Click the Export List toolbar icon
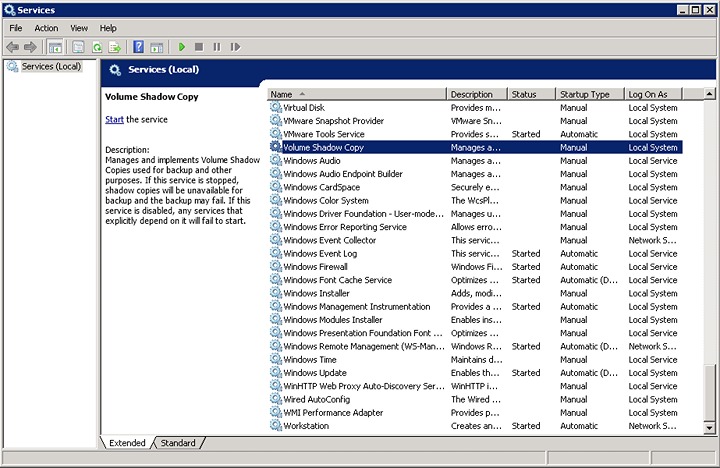This screenshot has height=468, width=720. coord(115,47)
